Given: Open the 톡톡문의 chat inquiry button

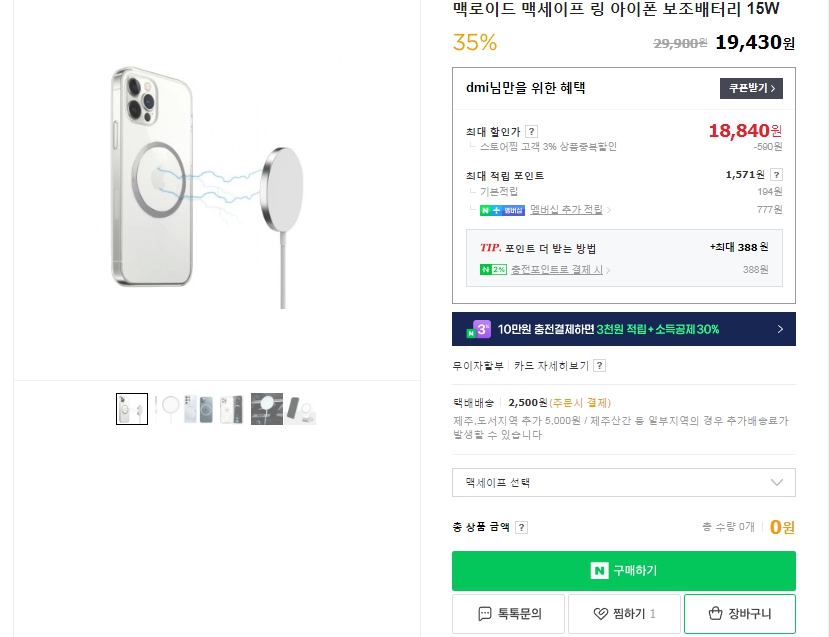Looking at the screenshot, I should click(508, 614).
